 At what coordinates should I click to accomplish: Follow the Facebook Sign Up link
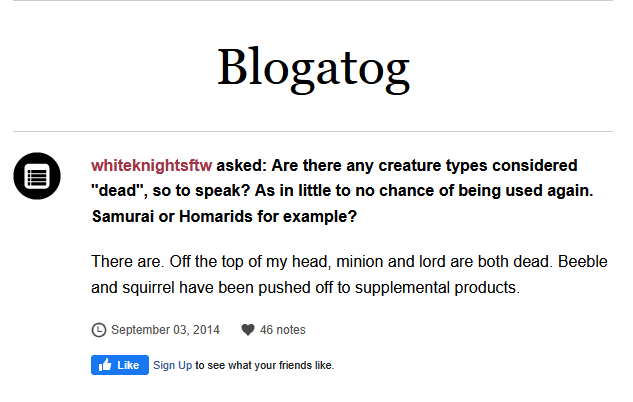172,365
